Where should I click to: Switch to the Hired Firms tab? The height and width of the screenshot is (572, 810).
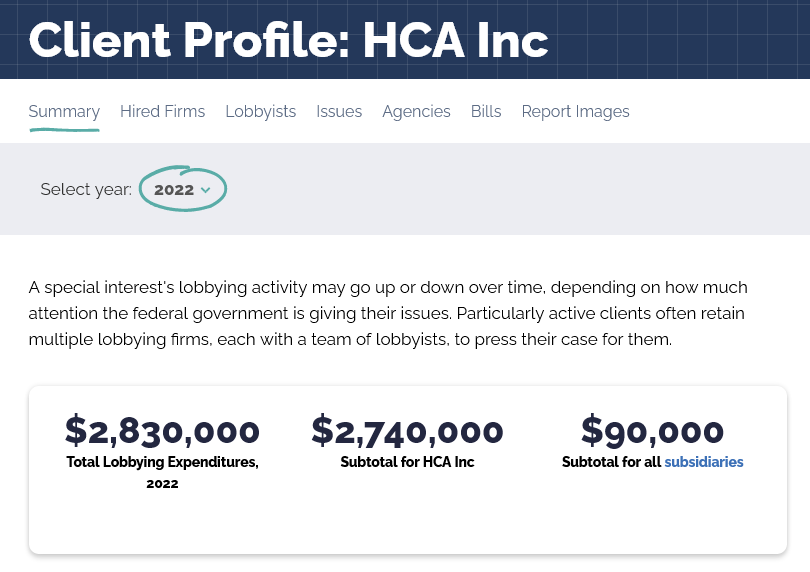[162, 112]
